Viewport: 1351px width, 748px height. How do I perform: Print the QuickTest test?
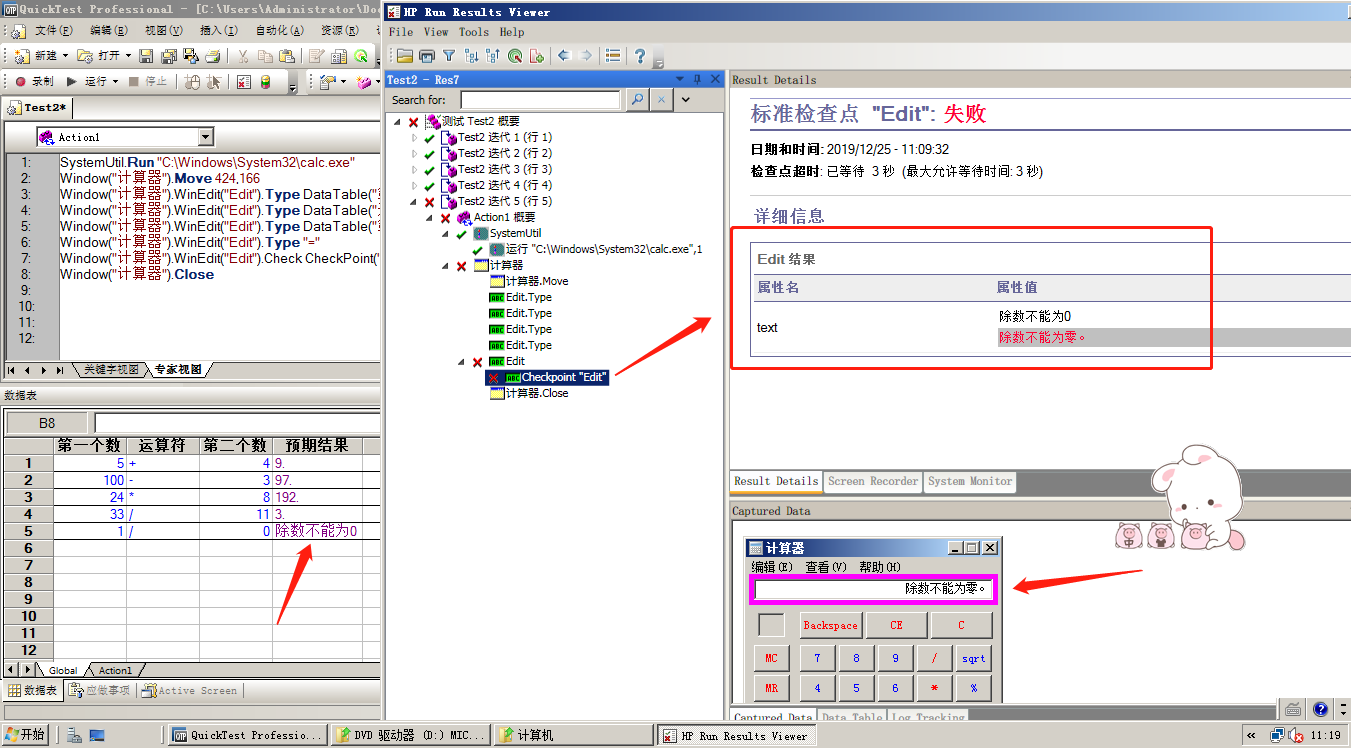pos(212,56)
